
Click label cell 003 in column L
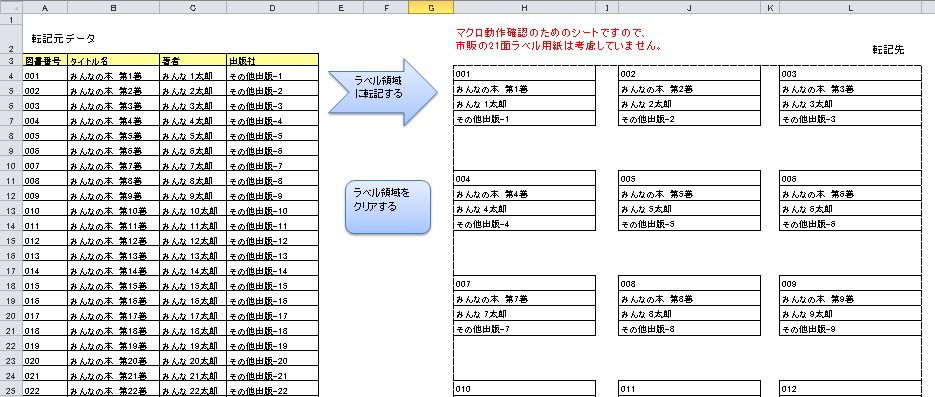tap(850, 74)
